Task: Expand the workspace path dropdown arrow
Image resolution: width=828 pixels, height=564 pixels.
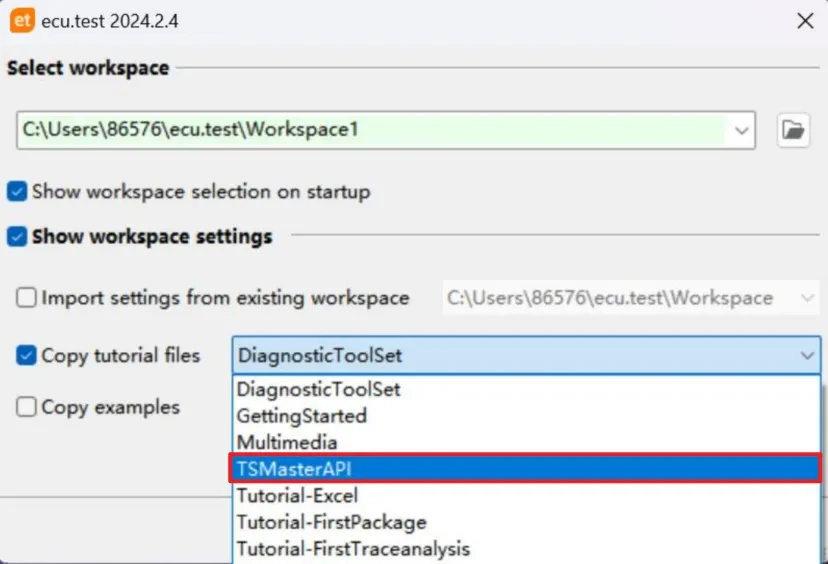Action: [741, 130]
